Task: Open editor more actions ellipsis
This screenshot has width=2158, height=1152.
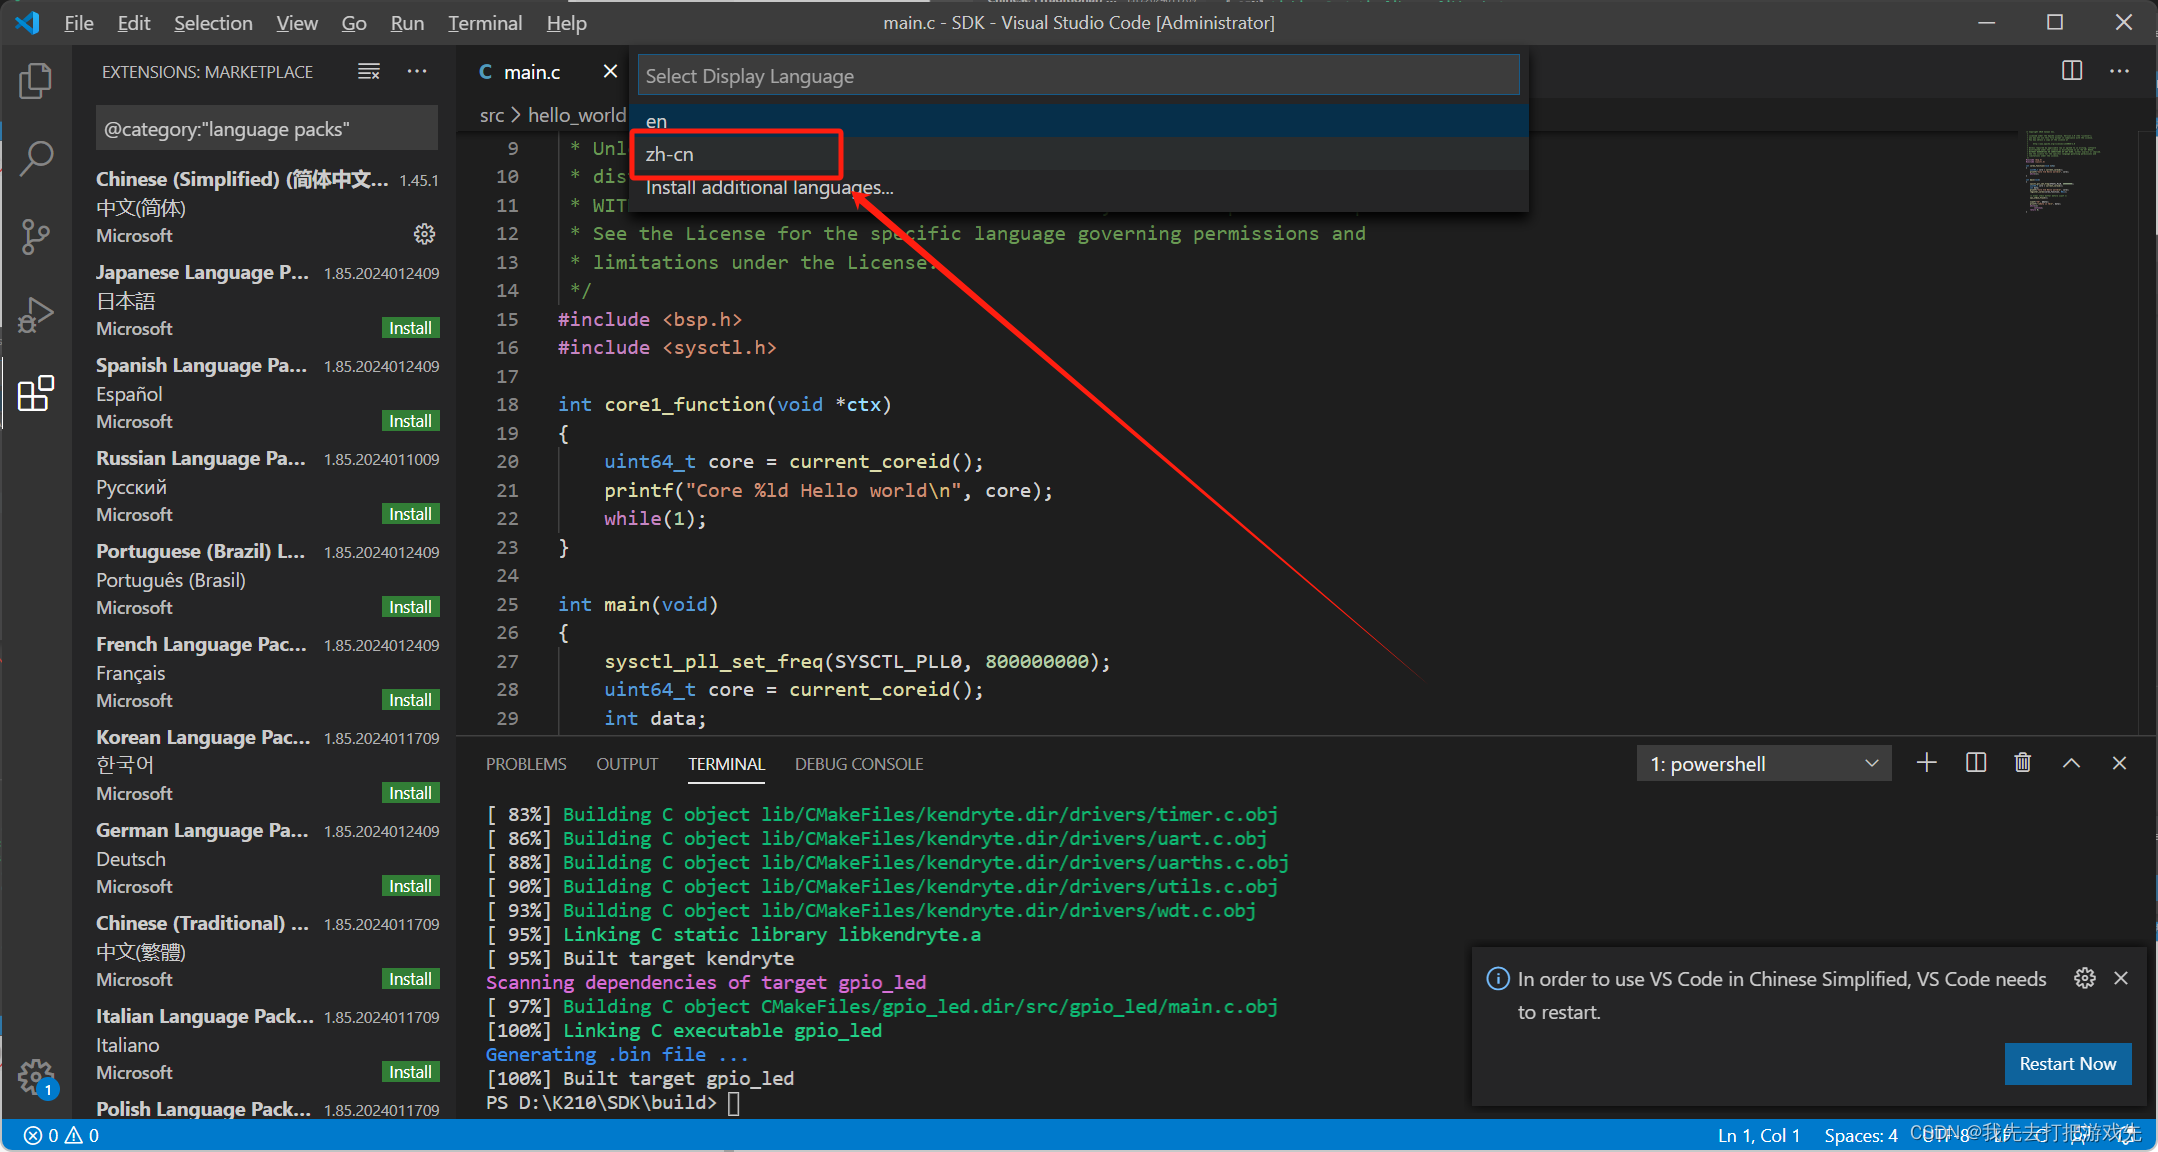Action: tap(2119, 71)
